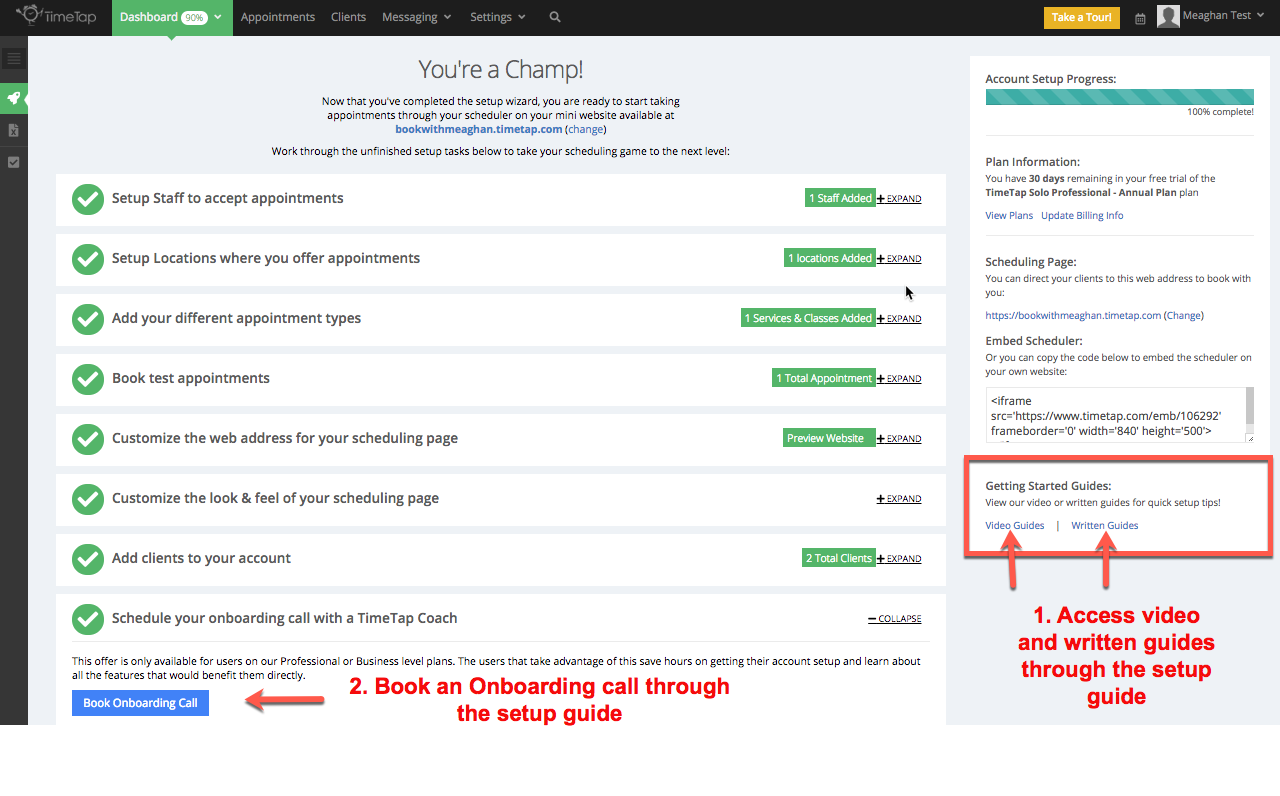Expand the look & feel section

(x=899, y=499)
